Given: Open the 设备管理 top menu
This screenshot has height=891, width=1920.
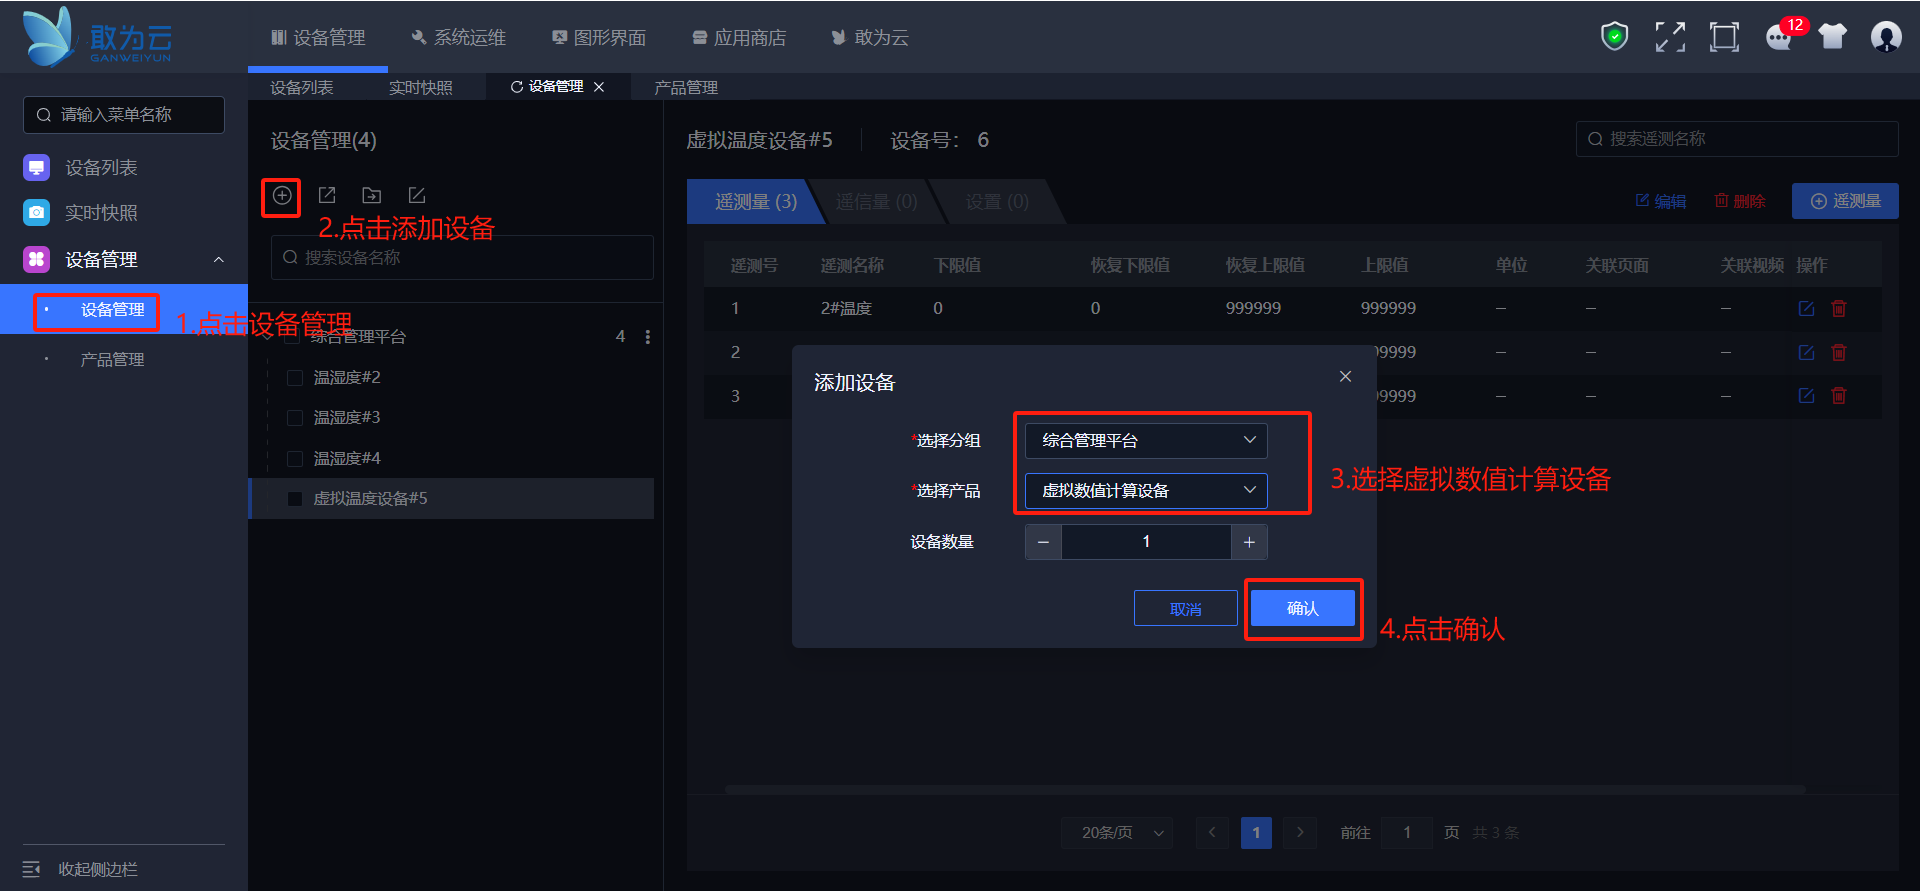Looking at the screenshot, I should [x=318, y=37].
